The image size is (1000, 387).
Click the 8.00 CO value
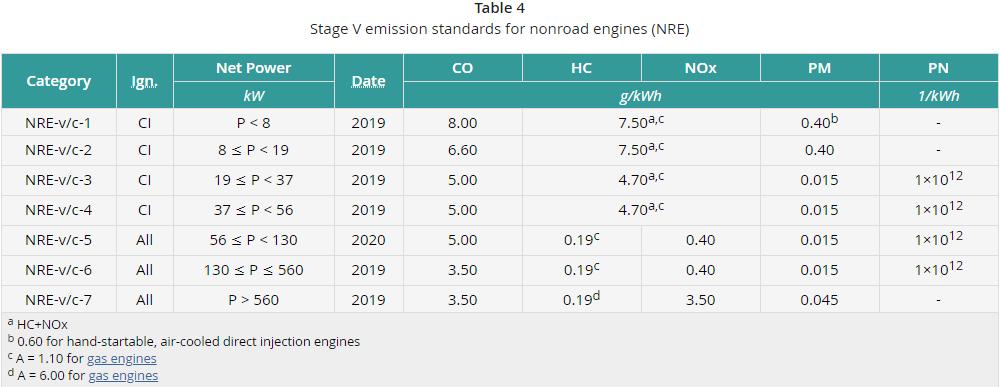pos(463,122)
